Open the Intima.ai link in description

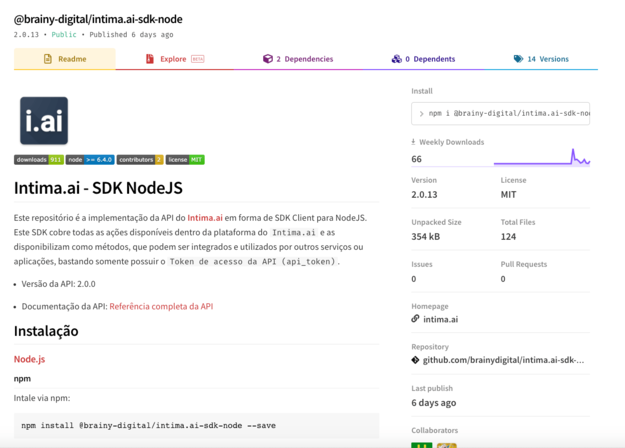[x=205, y=218]
